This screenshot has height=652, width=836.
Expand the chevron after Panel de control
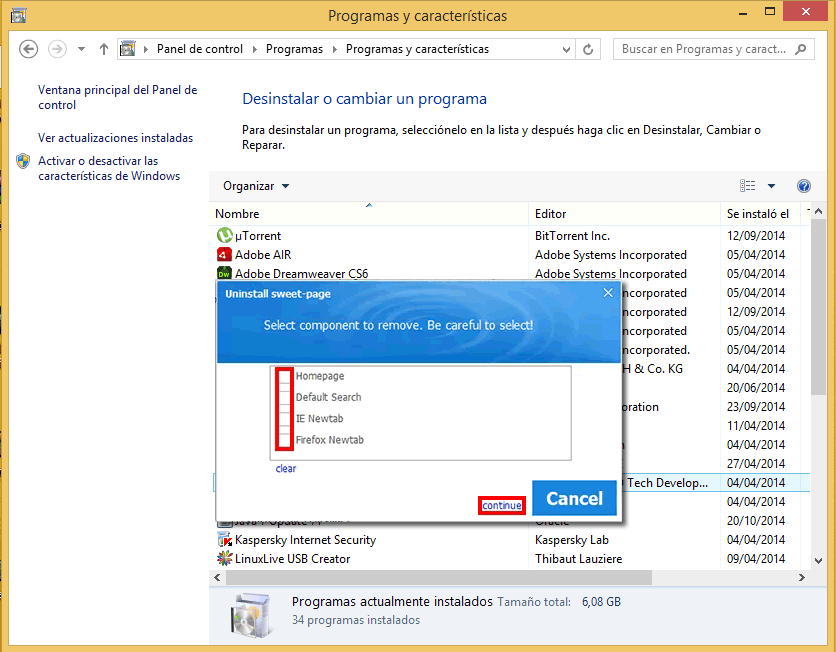click(x=255, y=49)
